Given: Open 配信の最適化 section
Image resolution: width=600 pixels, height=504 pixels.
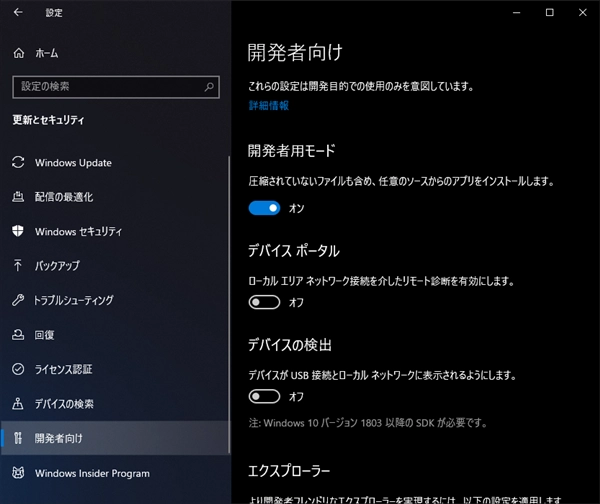Looking at the screenshot, I should click(115, 197).
